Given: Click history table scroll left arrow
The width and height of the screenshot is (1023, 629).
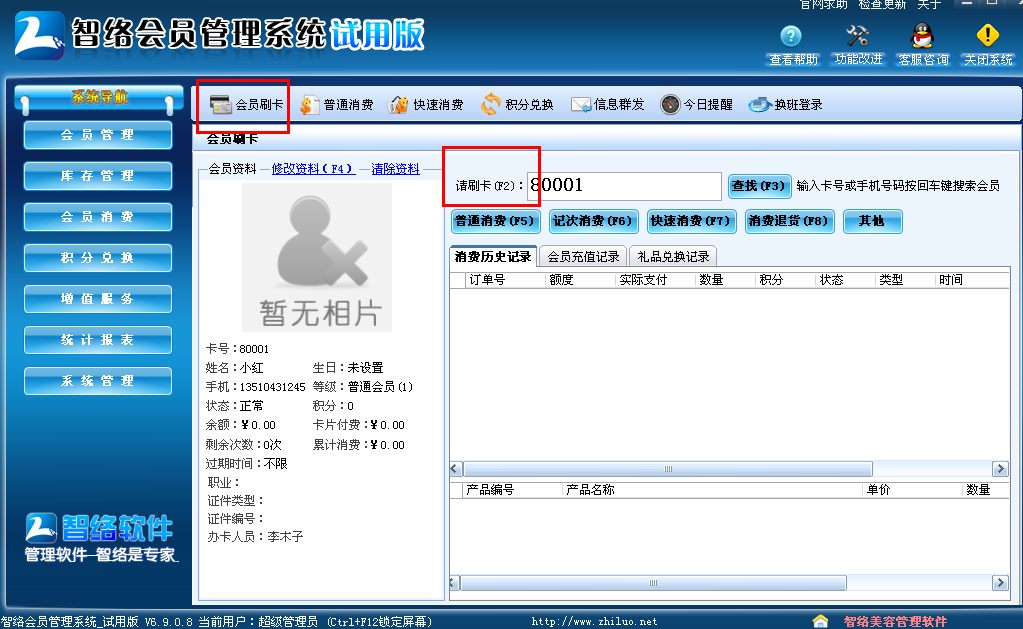Looking at the screenshot, I should click(x=456, y=469).
